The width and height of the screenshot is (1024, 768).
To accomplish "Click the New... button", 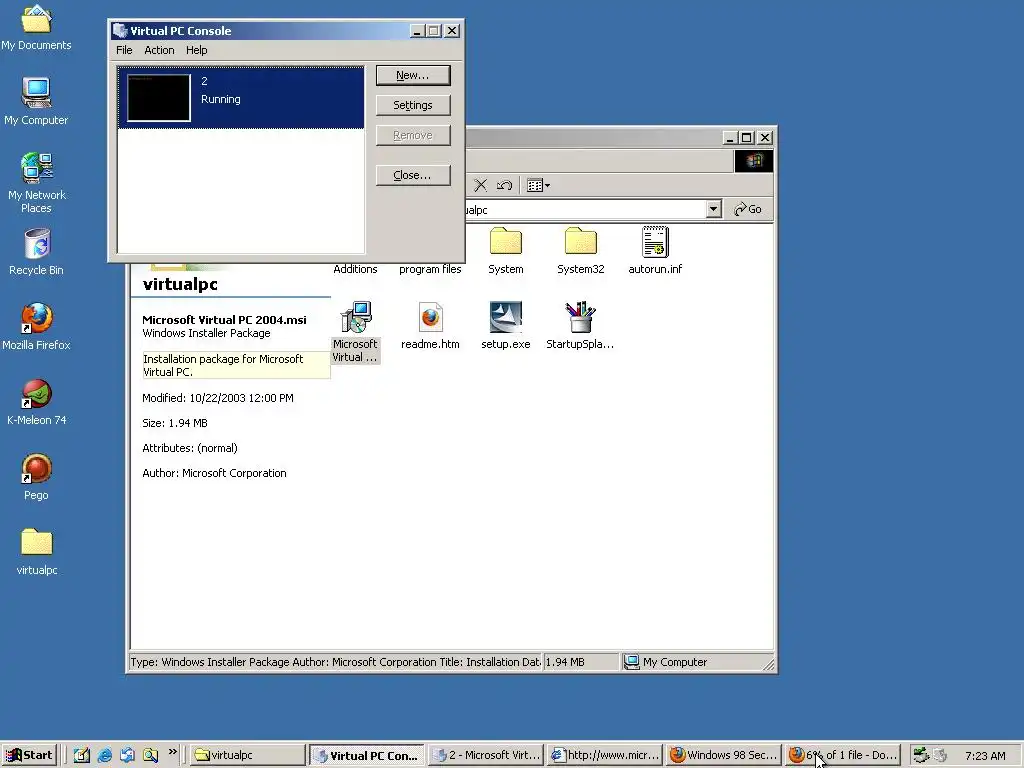I will (x=413, y=75).
